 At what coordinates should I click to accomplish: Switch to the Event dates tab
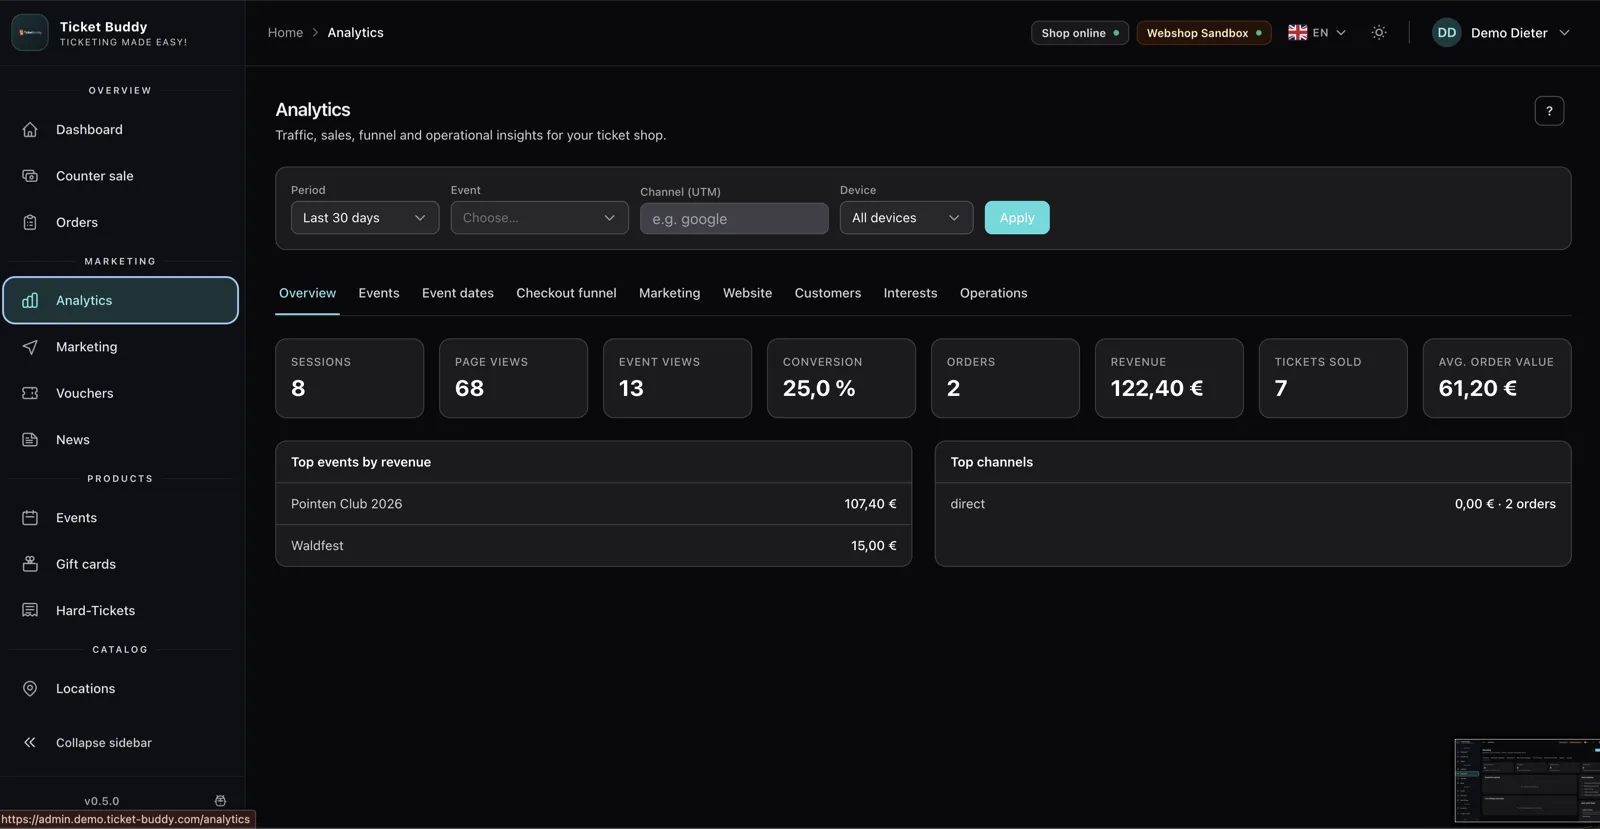[x=458, y=293]
